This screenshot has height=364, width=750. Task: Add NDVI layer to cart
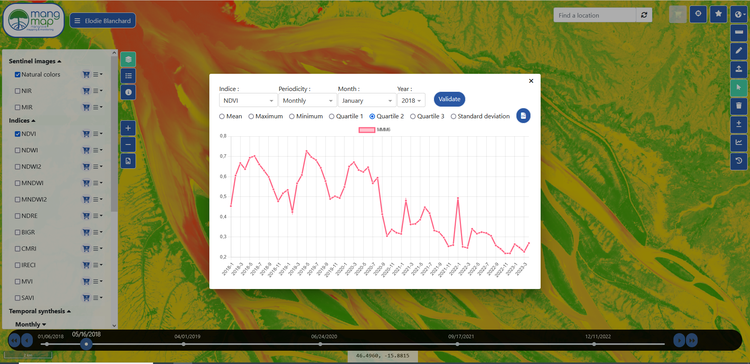(x=86, y=134)
